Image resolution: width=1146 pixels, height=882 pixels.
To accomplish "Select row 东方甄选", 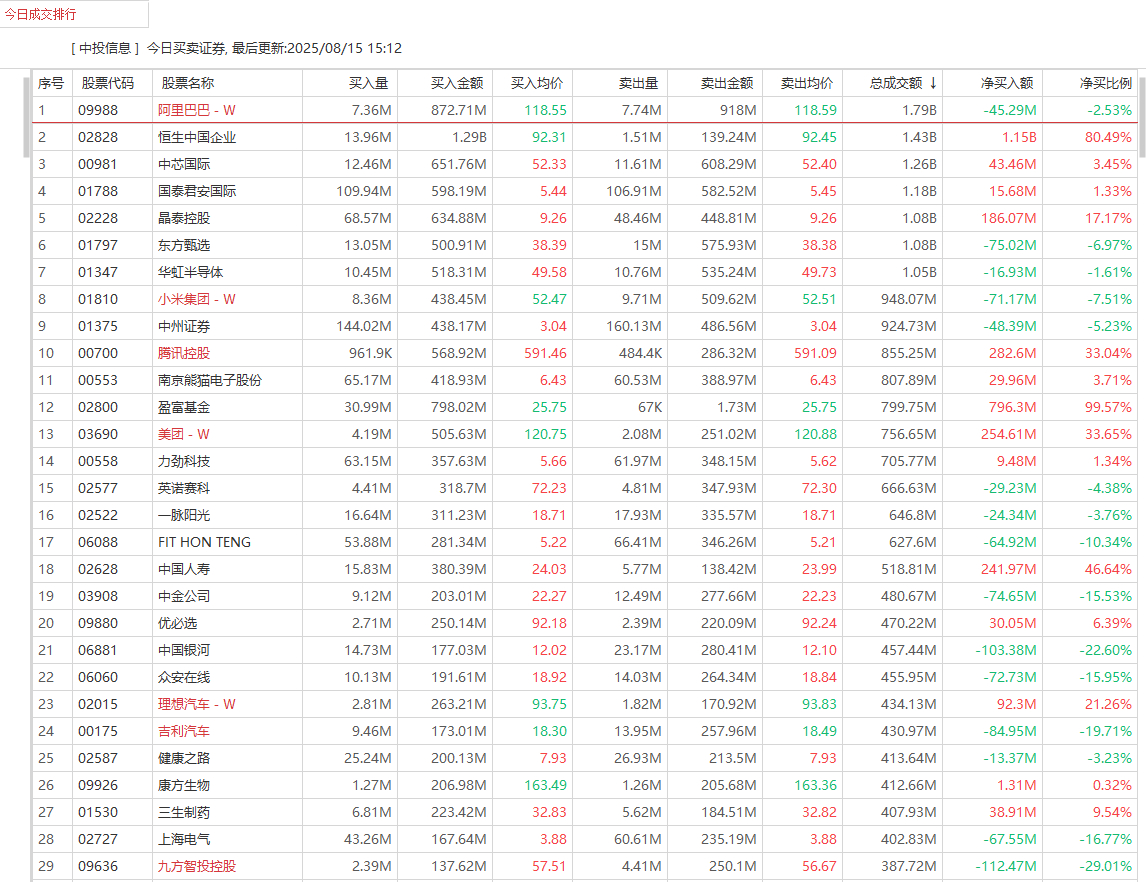I will pyautogui.click(x=585, y=246).
